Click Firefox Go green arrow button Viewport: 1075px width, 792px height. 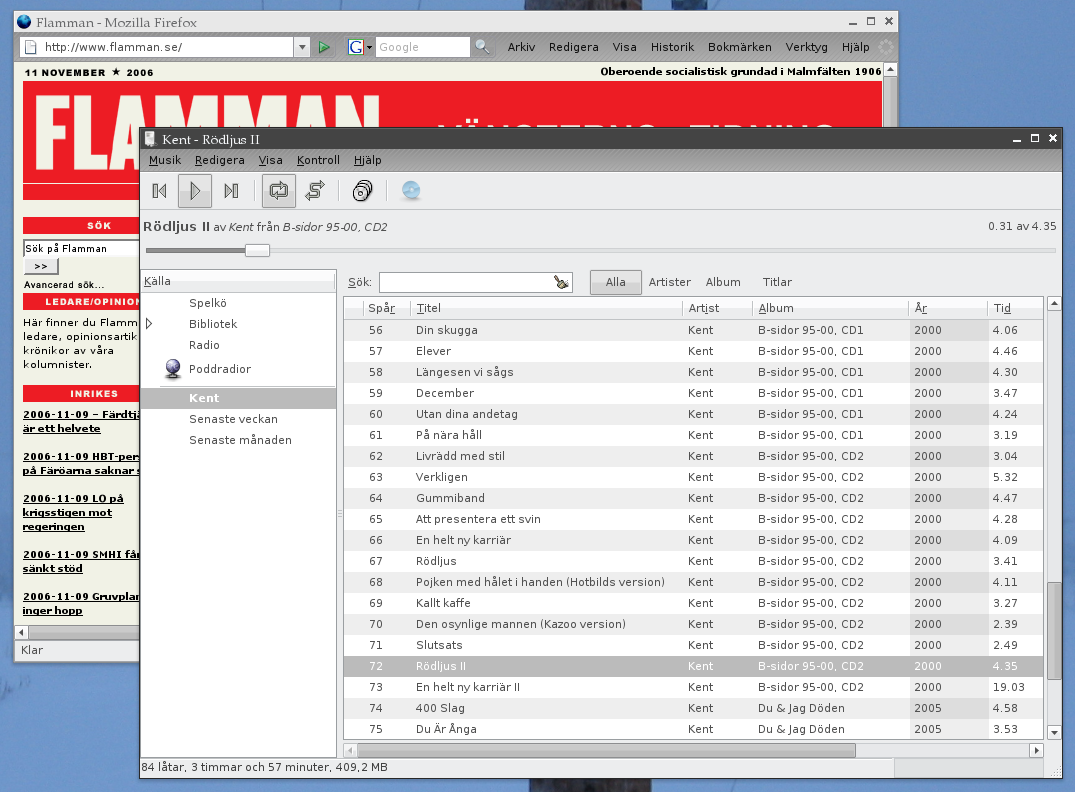pos(324,47)
